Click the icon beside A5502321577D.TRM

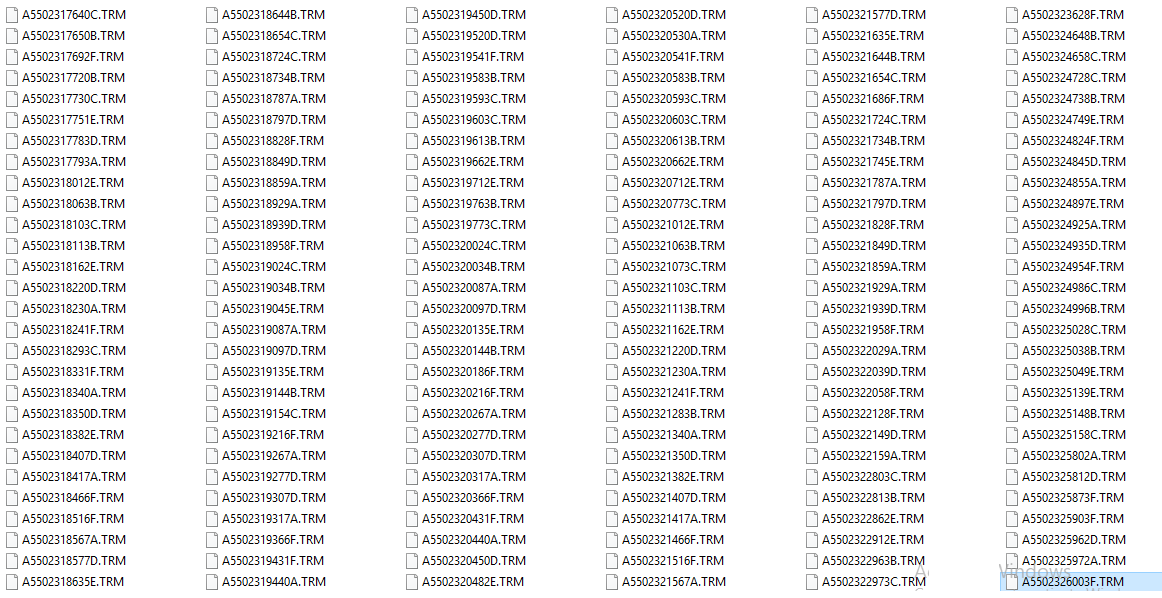(x=812, y=14)
